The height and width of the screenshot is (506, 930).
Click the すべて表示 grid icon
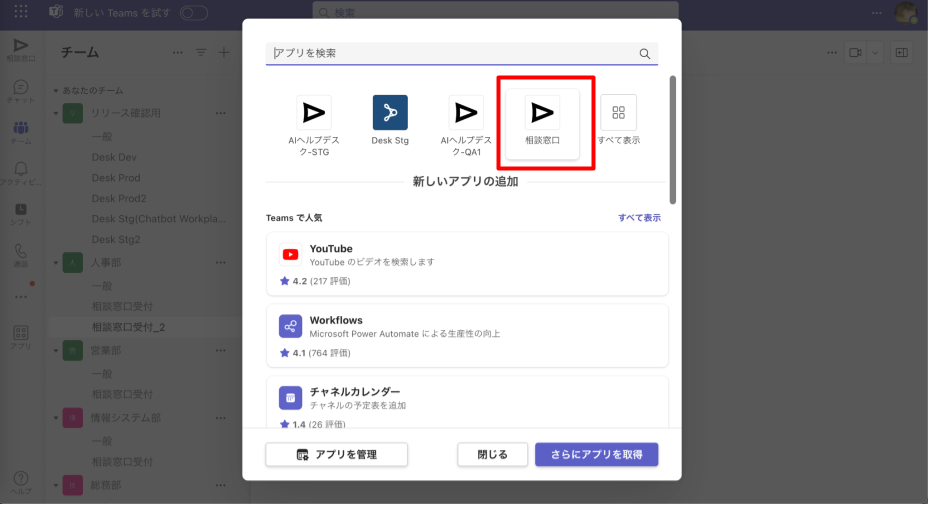[618, 113]
